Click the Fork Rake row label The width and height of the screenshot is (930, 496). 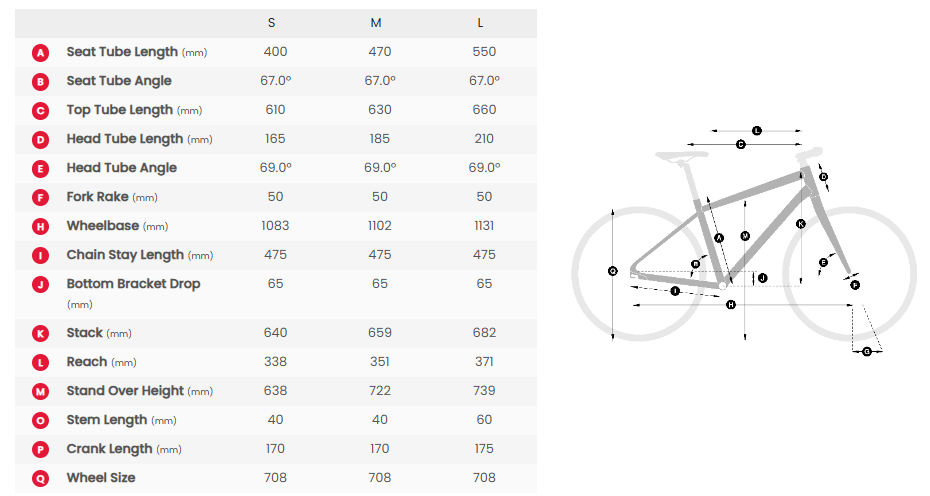[x=96, y=197]
